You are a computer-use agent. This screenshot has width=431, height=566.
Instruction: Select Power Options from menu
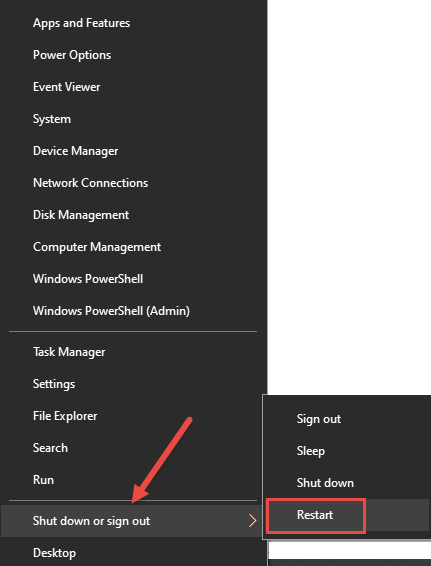(134, 55)
